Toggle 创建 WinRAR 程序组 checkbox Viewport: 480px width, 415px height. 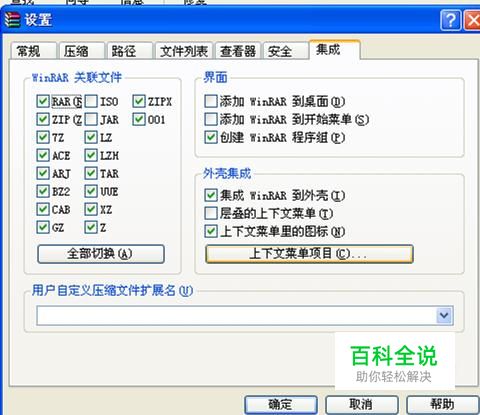(211, 137)
